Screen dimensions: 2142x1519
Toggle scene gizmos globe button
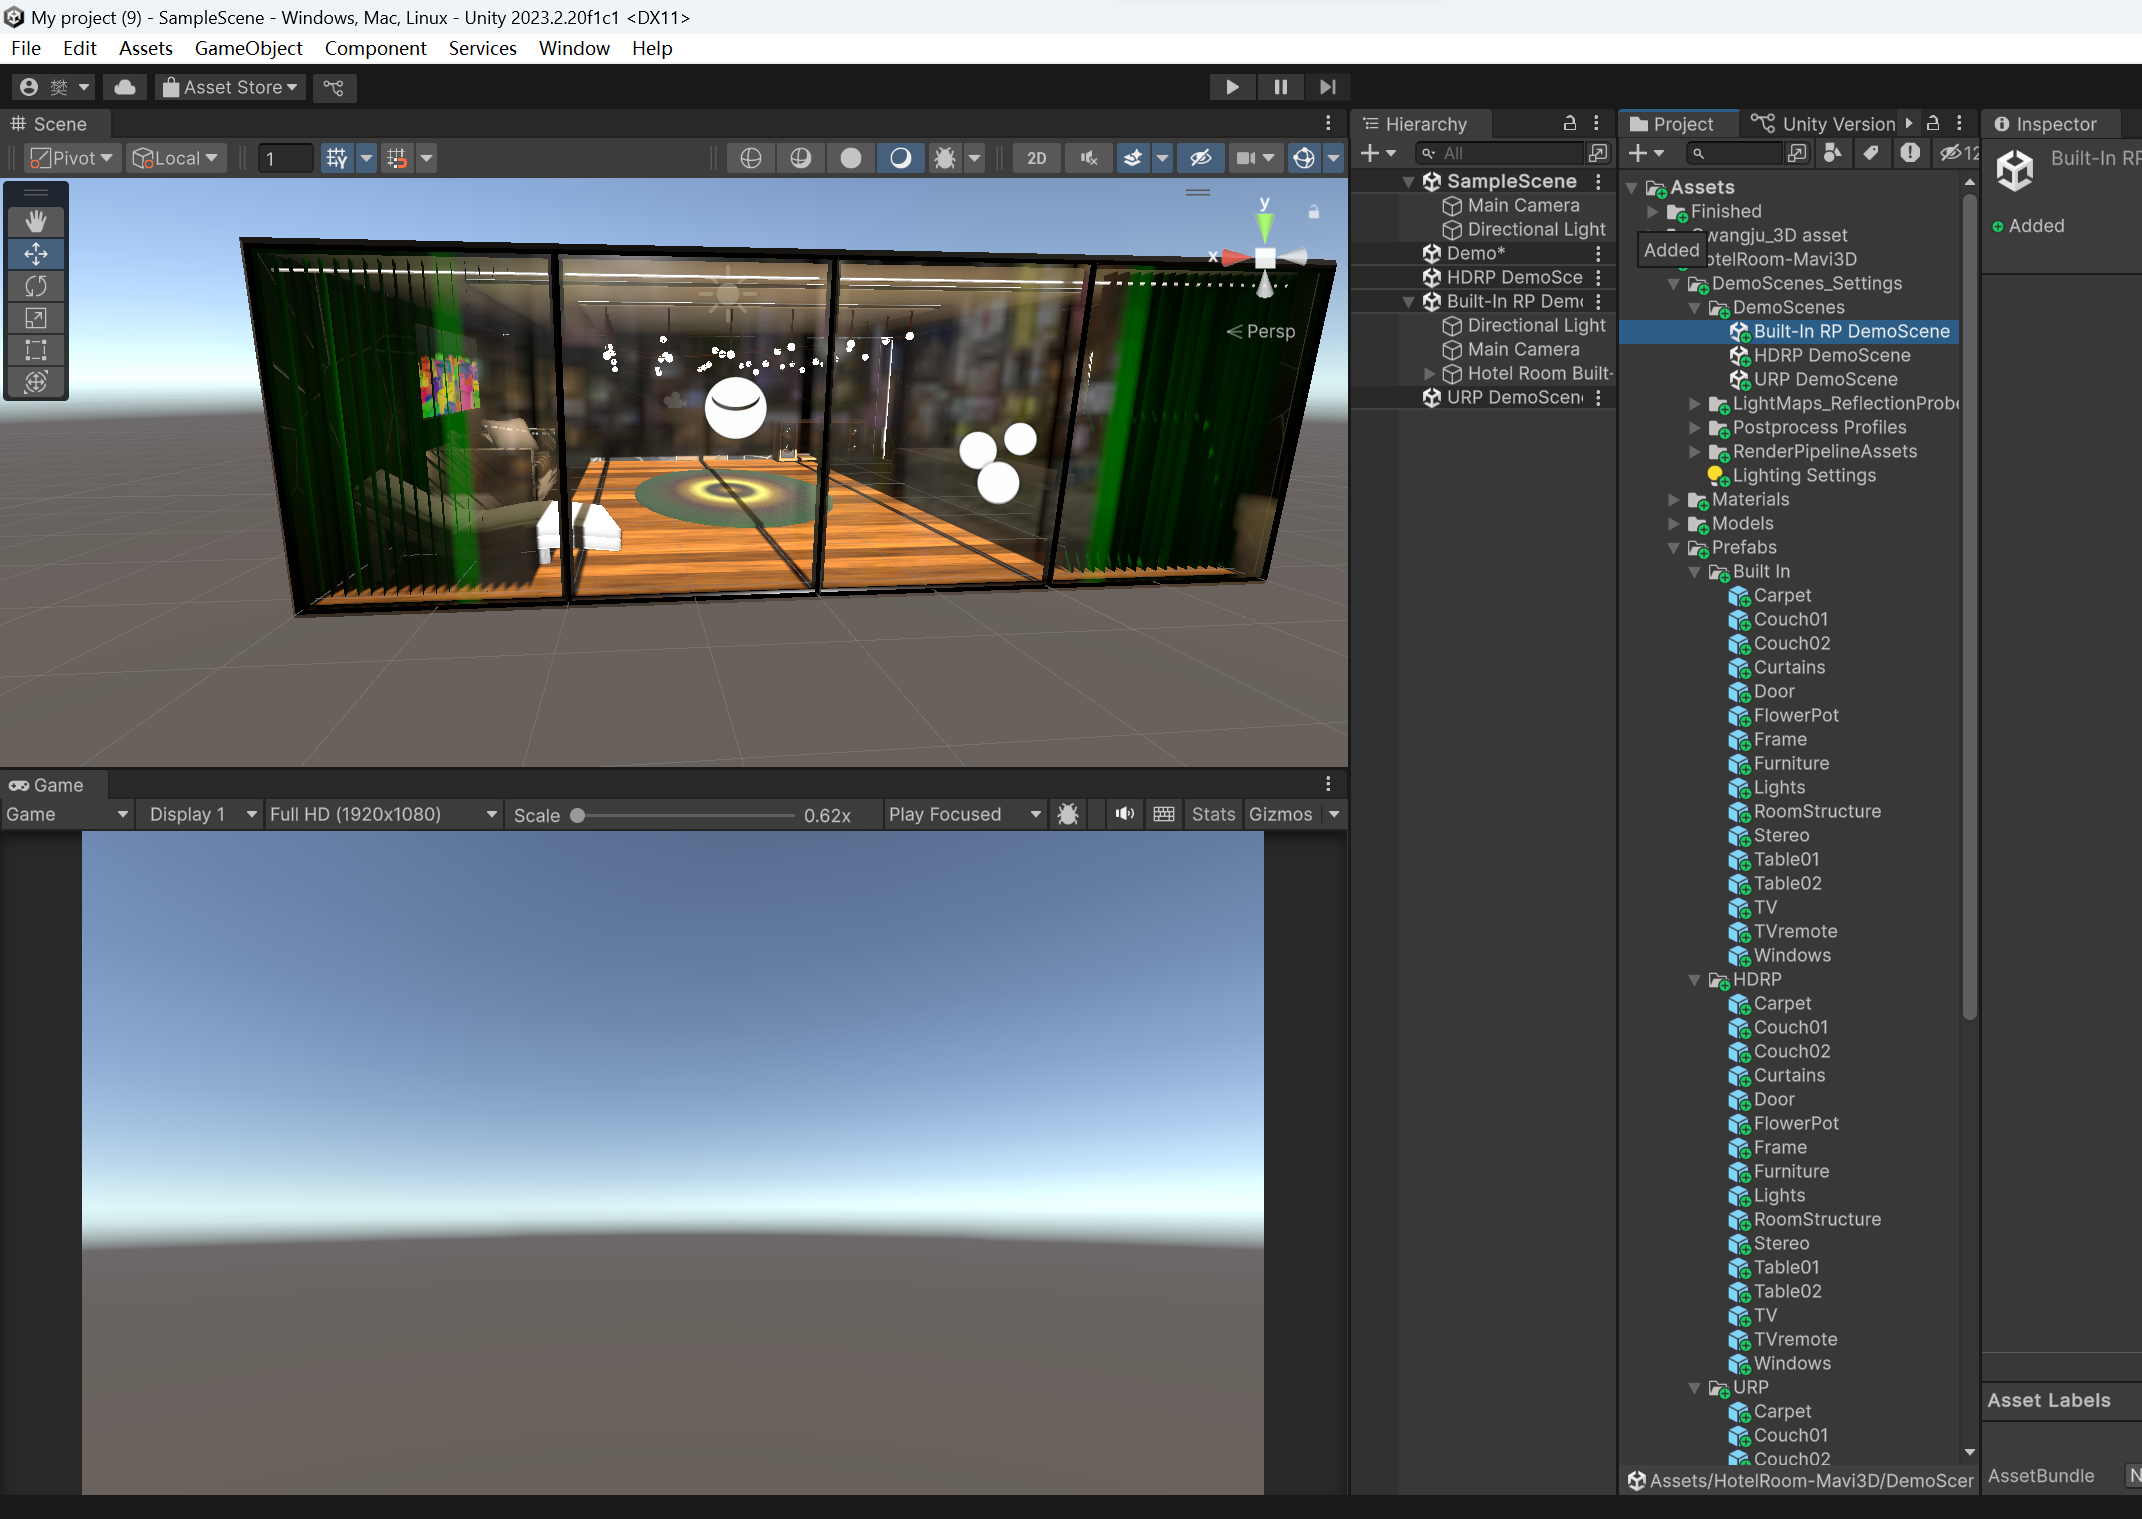click(x=1303, y=158)
